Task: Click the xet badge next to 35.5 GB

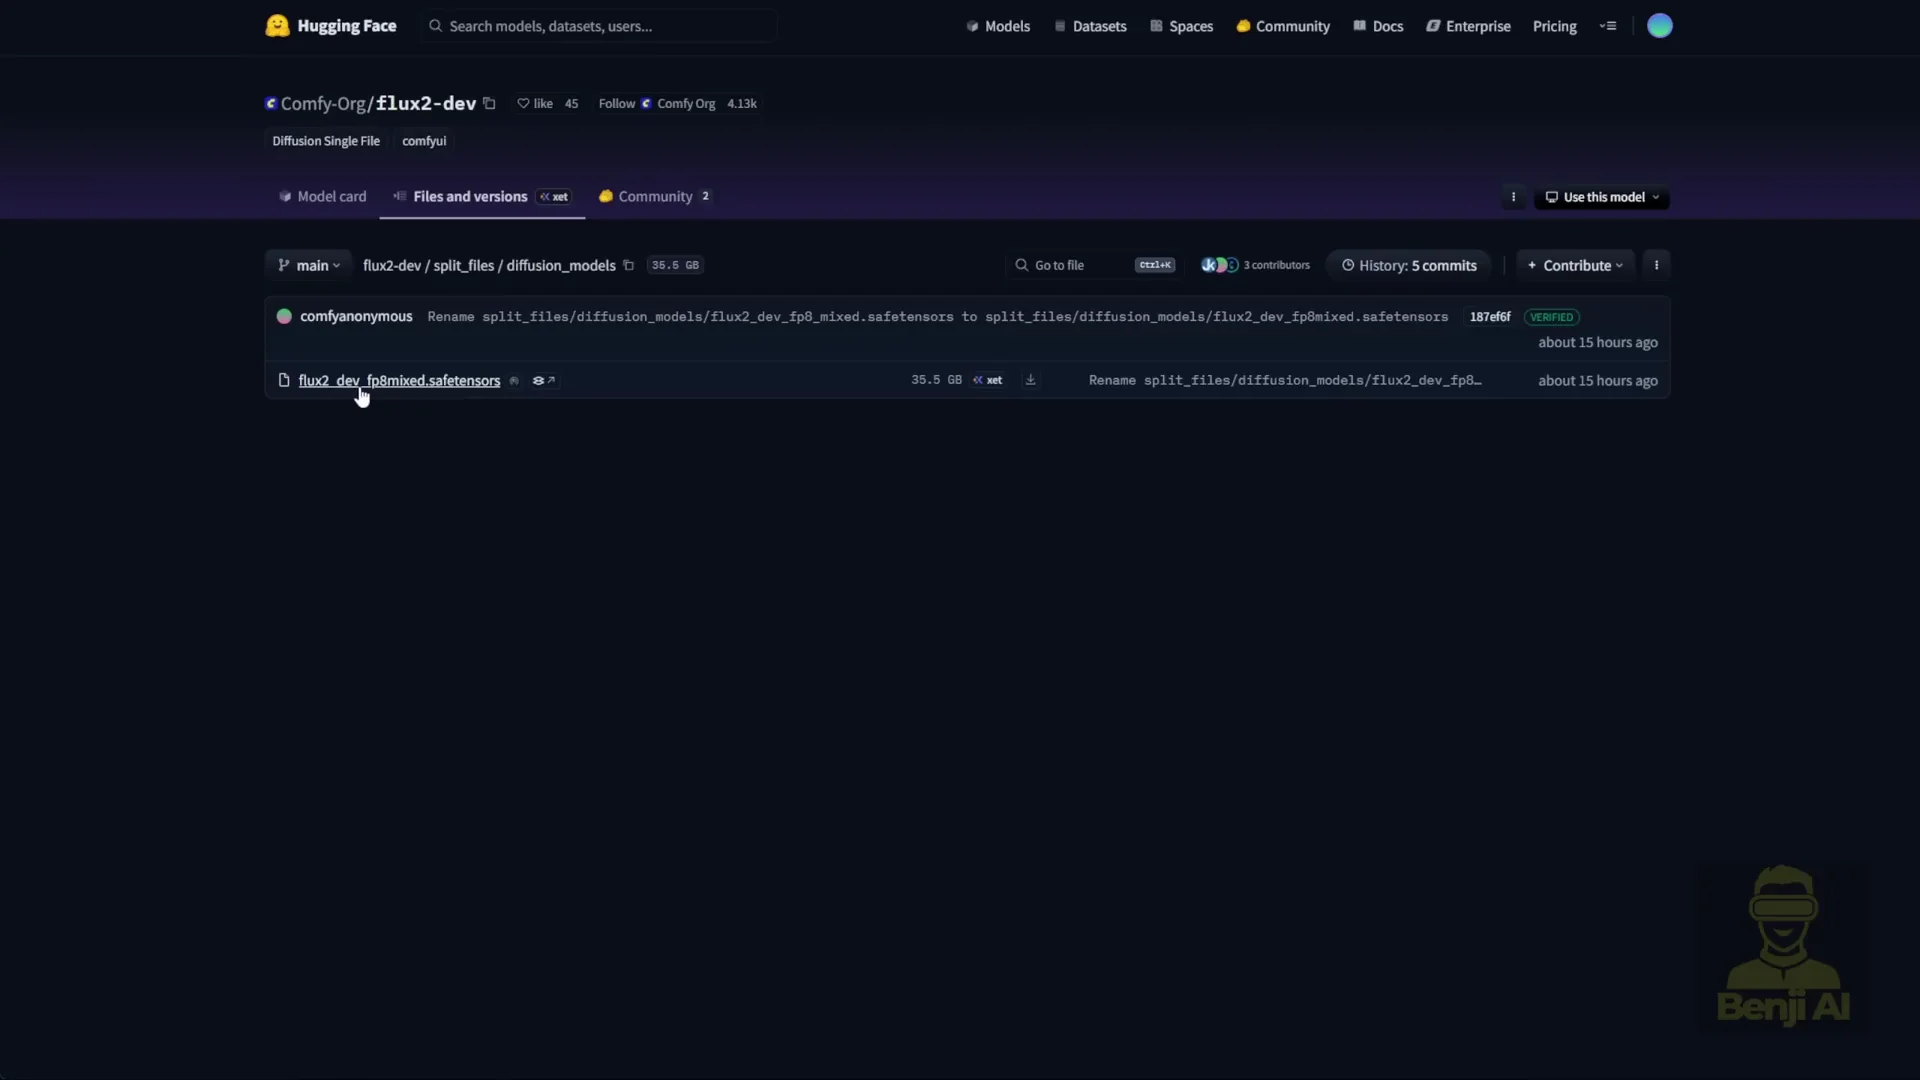Action: click(987, 380)
